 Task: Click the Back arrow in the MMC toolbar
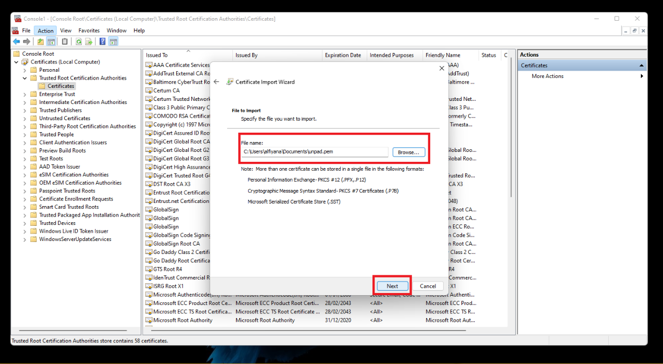point(16,41)
